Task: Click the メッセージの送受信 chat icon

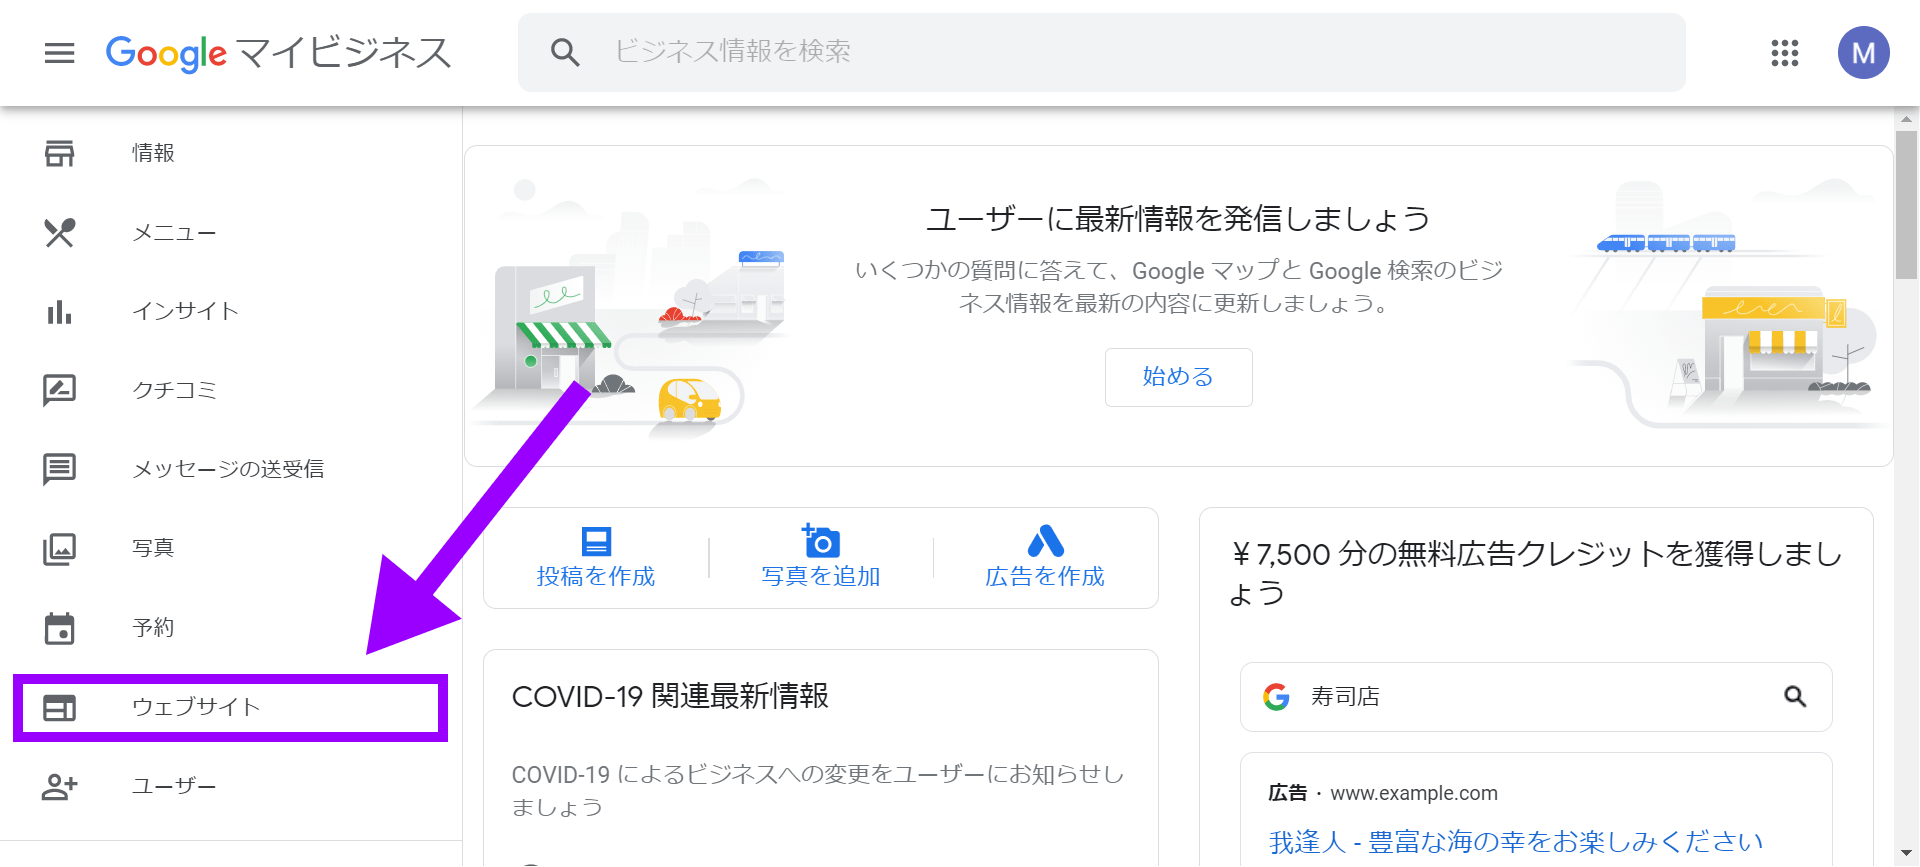Action: tap(60, 469)
